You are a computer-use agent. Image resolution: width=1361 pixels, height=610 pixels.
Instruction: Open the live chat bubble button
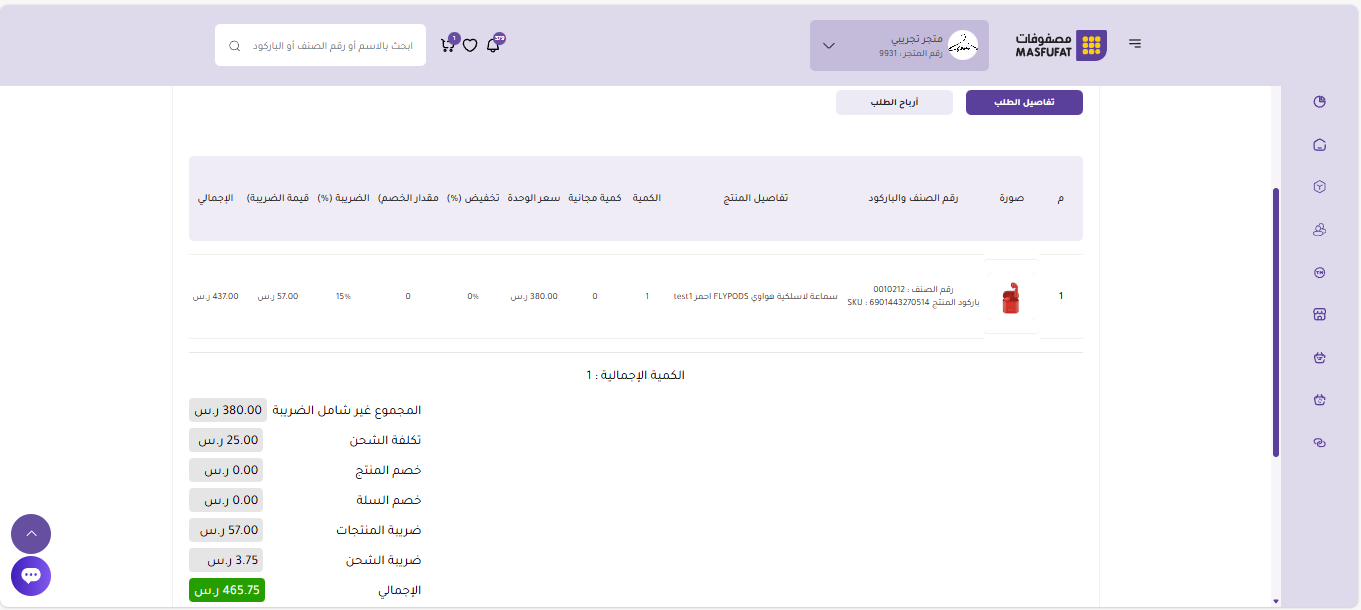coord(31,576)
